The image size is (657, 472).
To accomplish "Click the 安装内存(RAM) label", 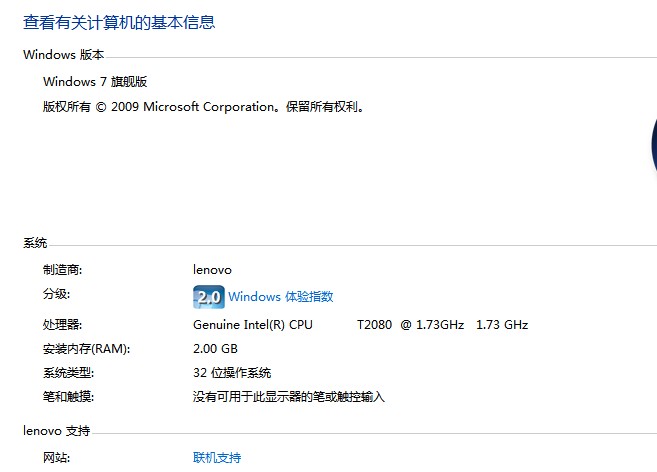I will tap(86, 349).
